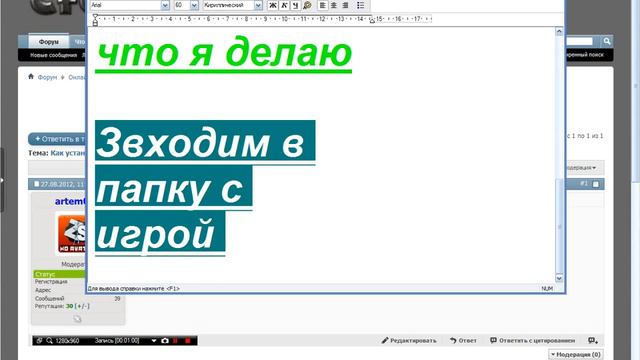Click the user avatar image

coord(71,233)
